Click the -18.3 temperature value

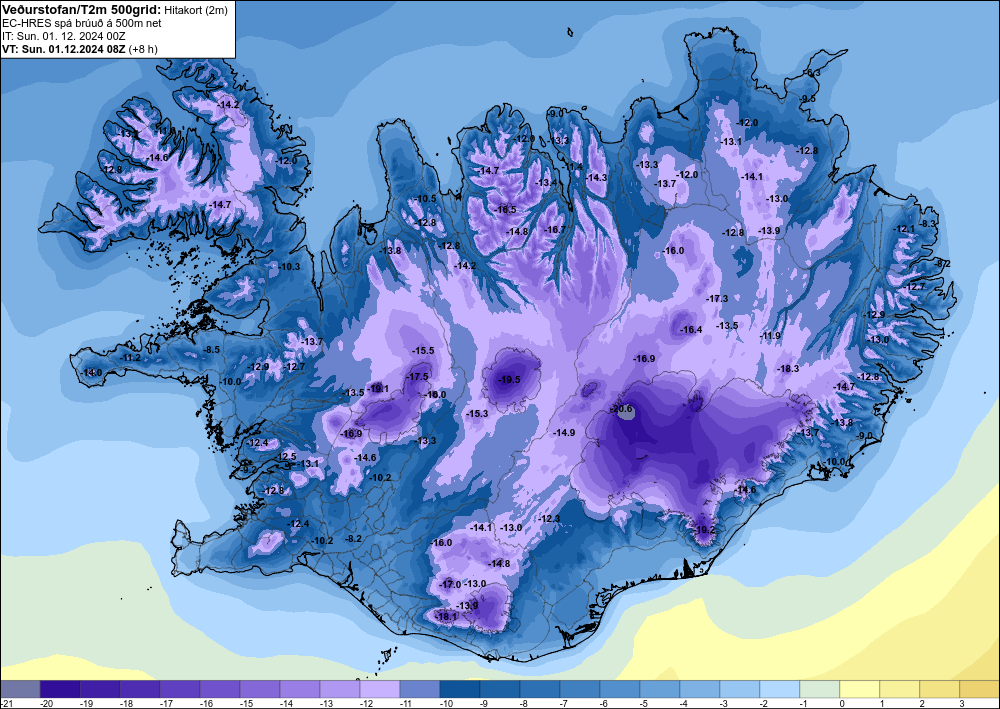click(x=788, y=369)
